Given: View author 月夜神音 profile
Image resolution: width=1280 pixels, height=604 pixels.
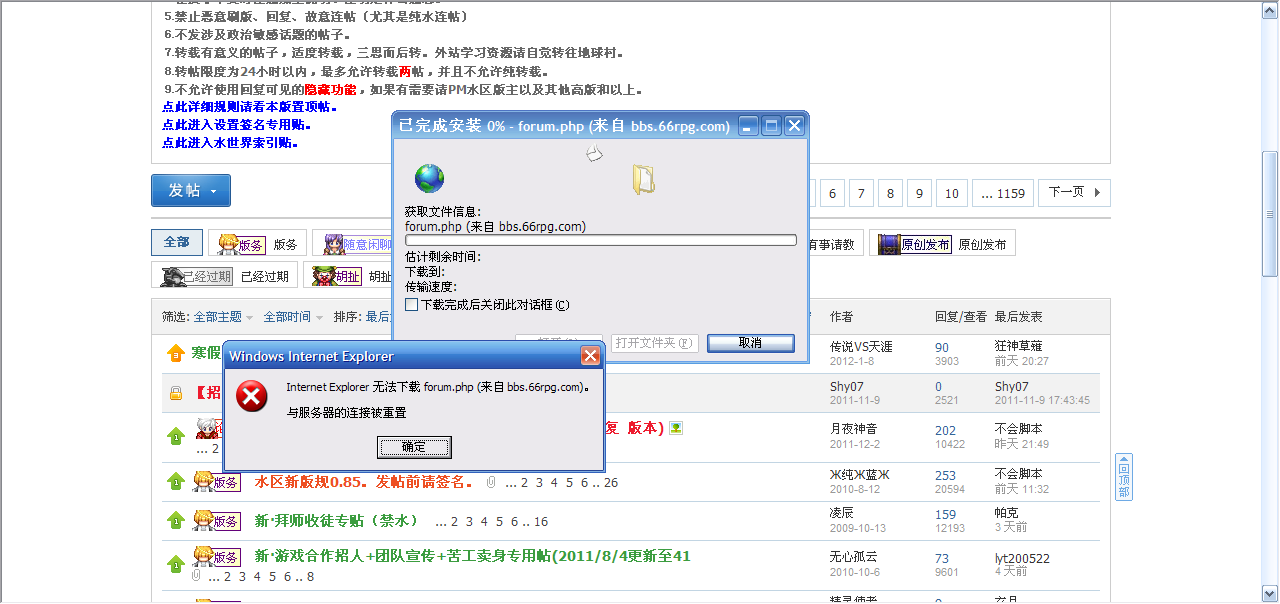Looking at the screenshot, I should click(x=855, y=428).
